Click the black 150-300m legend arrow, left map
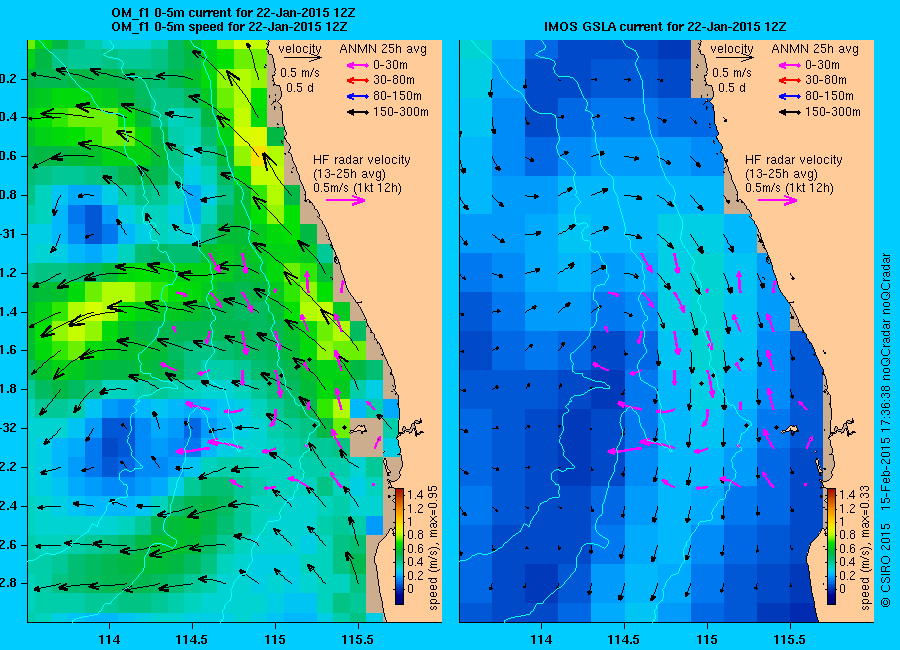Image resolution: width=900 pixels, height=650 pixels. pos(358,113)
